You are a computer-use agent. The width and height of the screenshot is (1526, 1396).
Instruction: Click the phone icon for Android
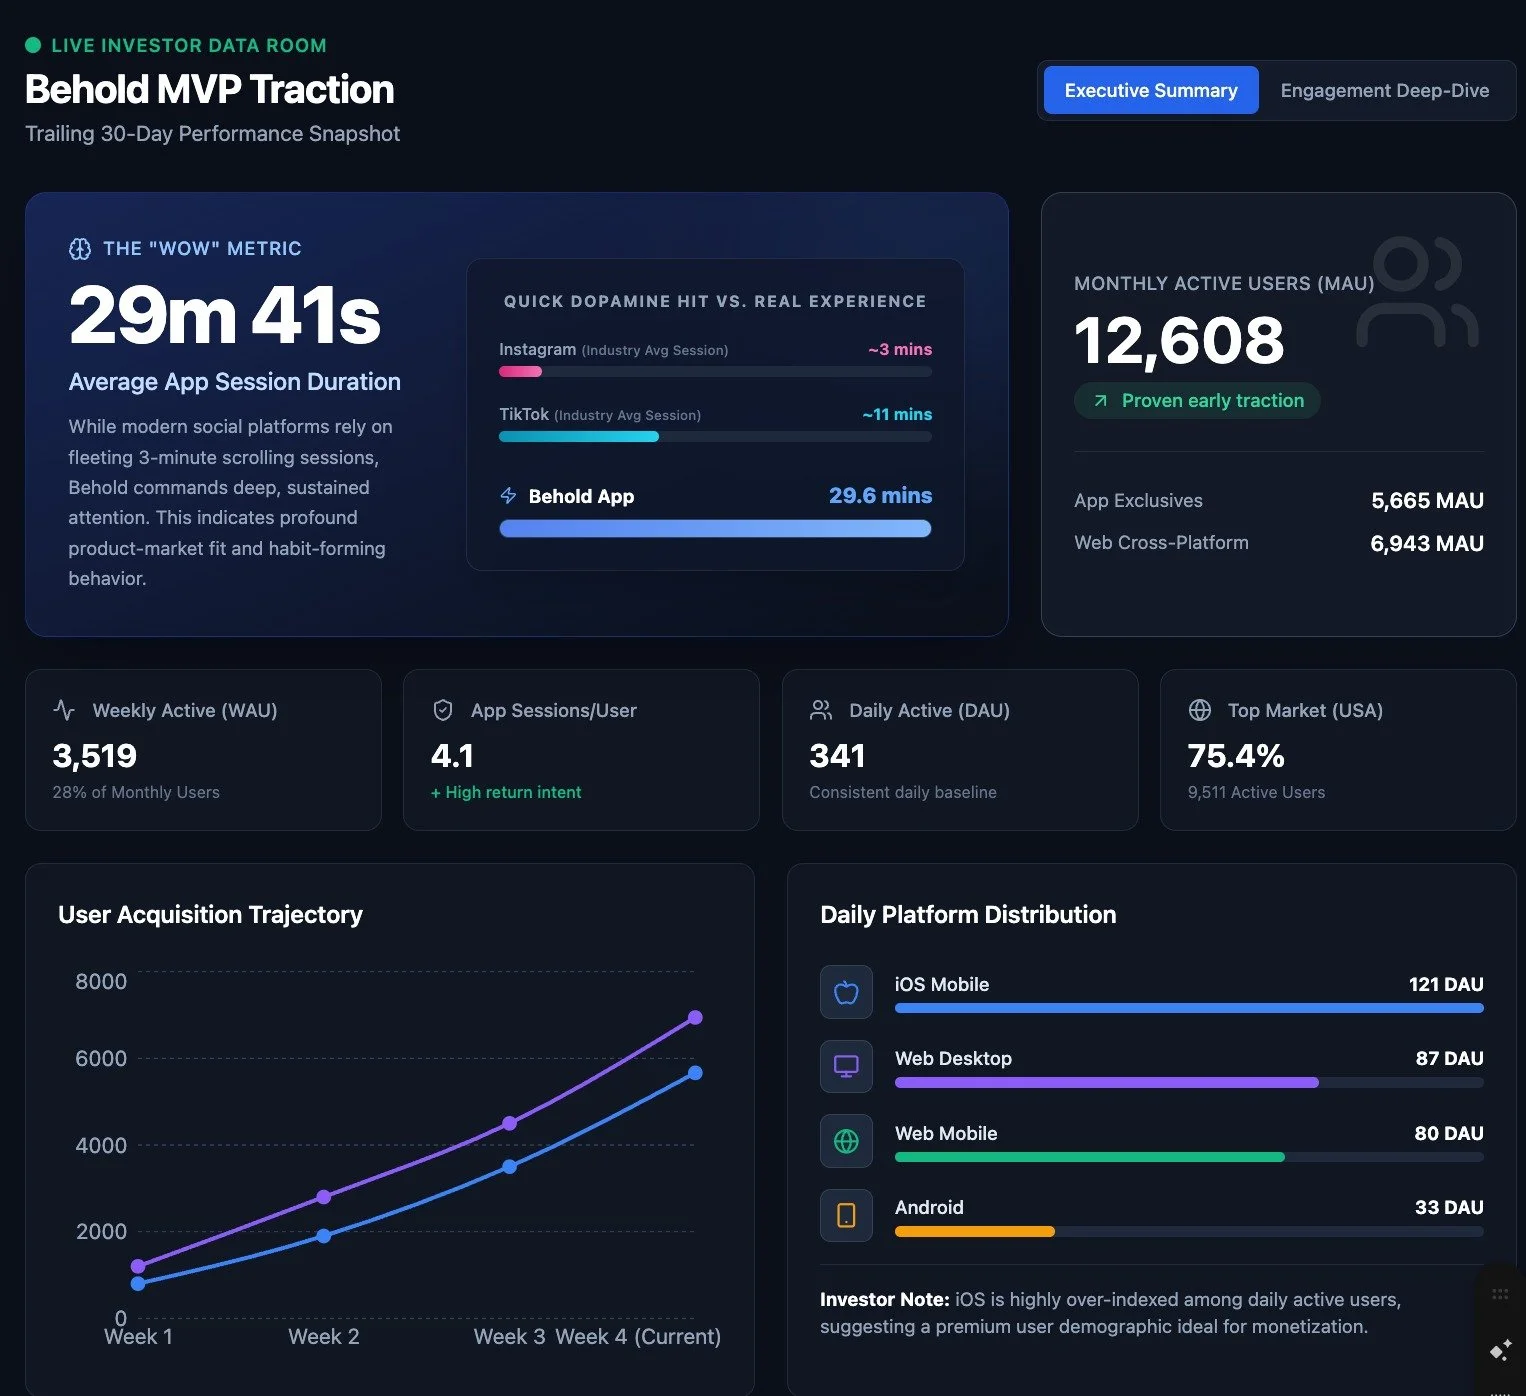tap(846, 1215)
